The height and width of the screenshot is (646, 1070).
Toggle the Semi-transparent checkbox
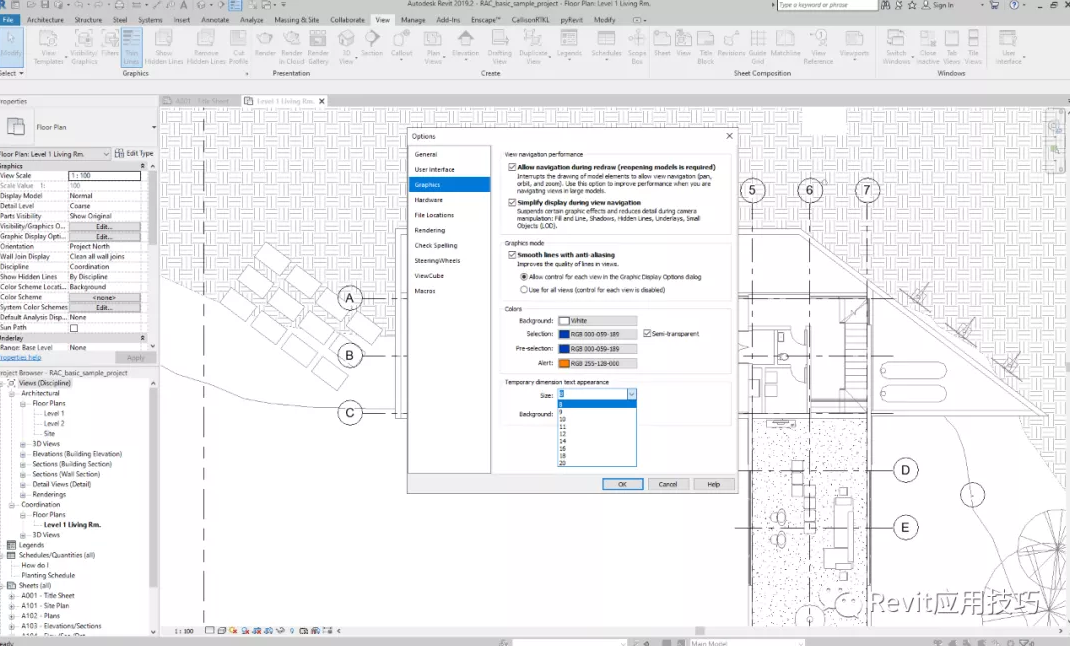647,333
